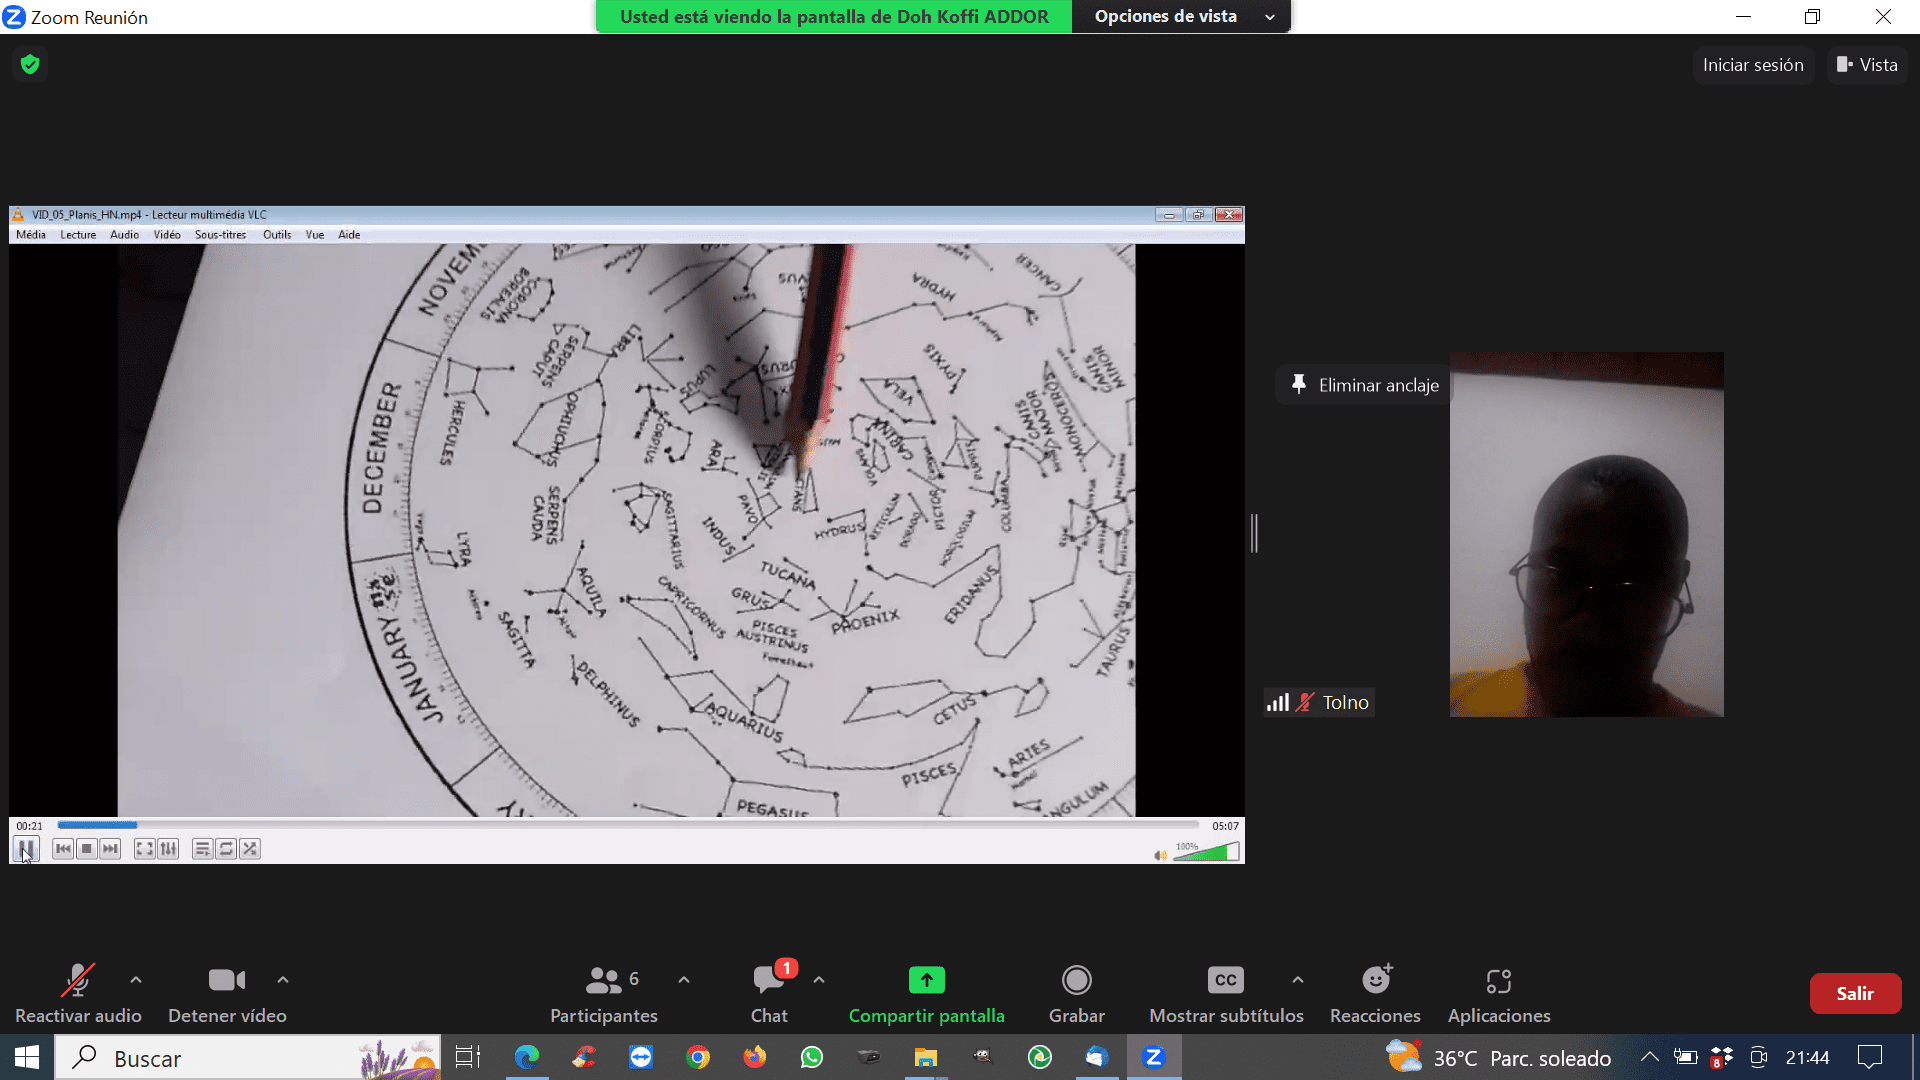
Task: Click Eliminar anclaje unpin button
Action: pyautogui.click(x=1364, y=385)
